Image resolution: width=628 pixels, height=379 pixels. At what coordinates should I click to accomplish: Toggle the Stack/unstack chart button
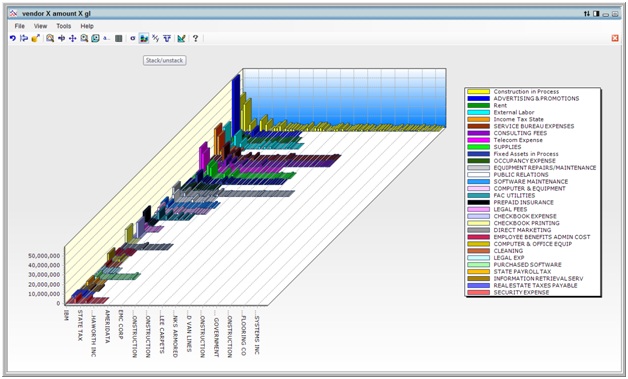[x=144, y=38]
